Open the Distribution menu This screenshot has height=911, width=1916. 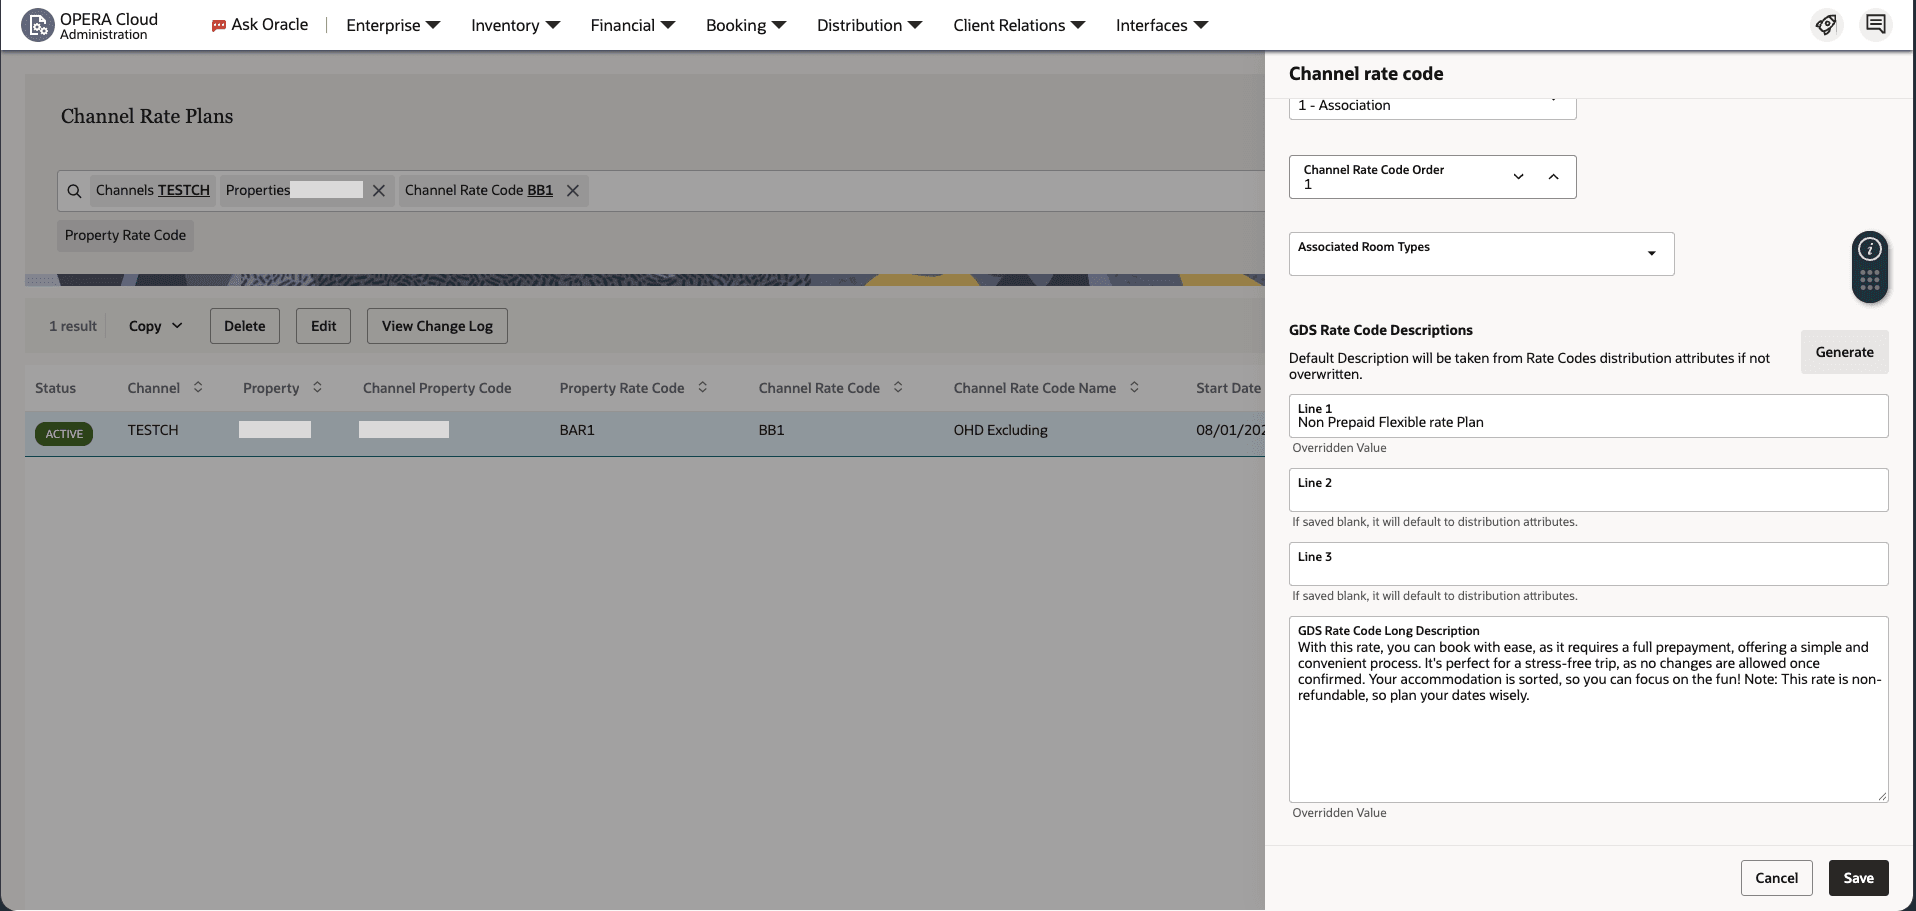pyautogui.click(x=869, y=25)
